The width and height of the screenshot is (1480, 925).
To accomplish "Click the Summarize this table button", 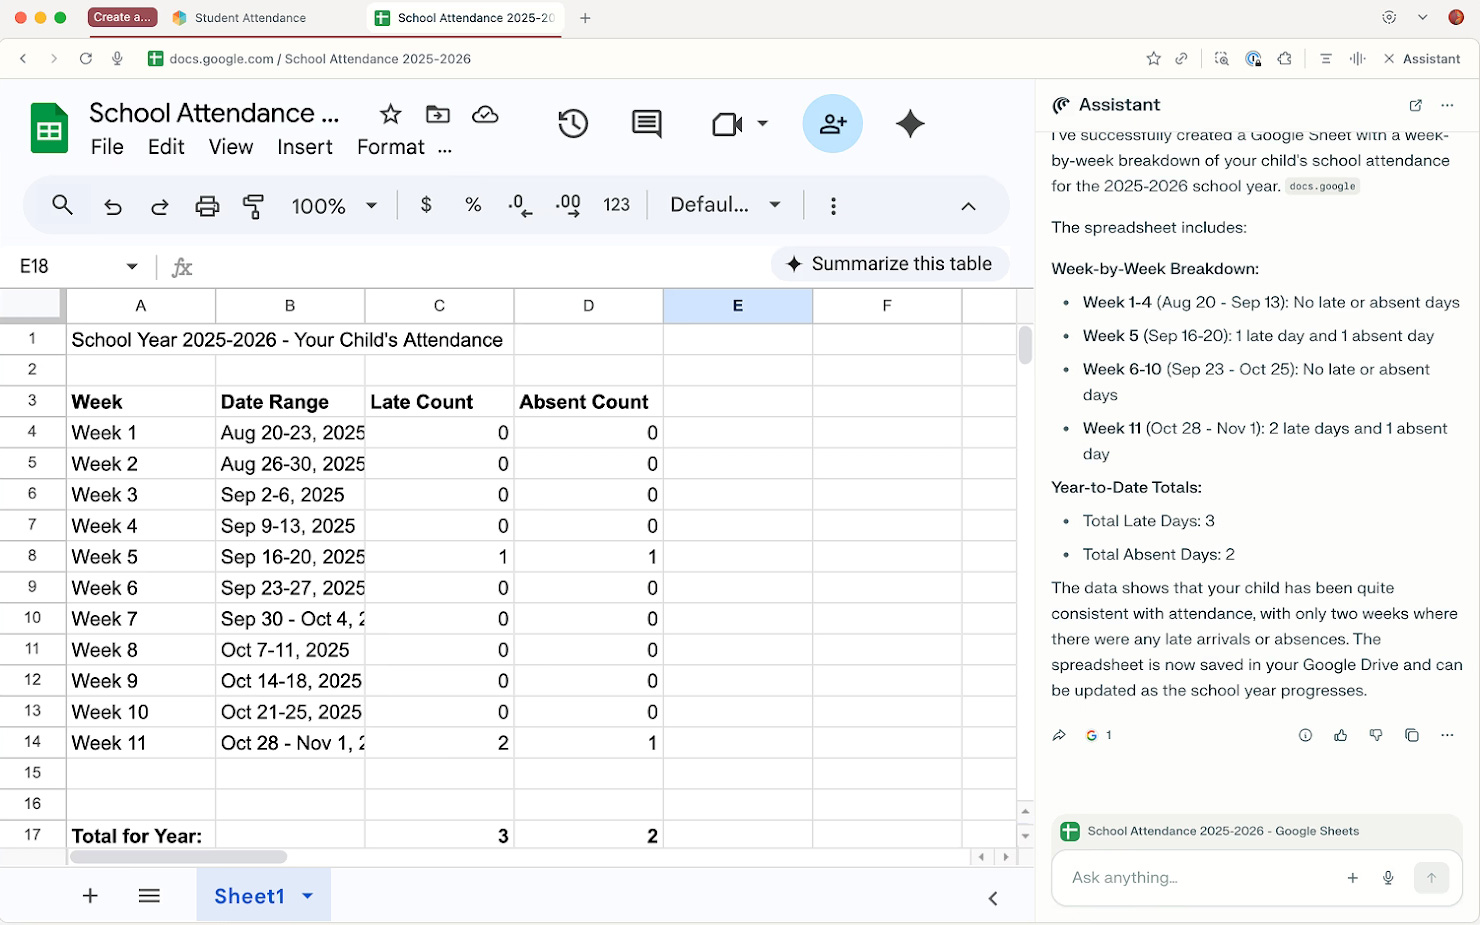I will click(x=889, y=263).
